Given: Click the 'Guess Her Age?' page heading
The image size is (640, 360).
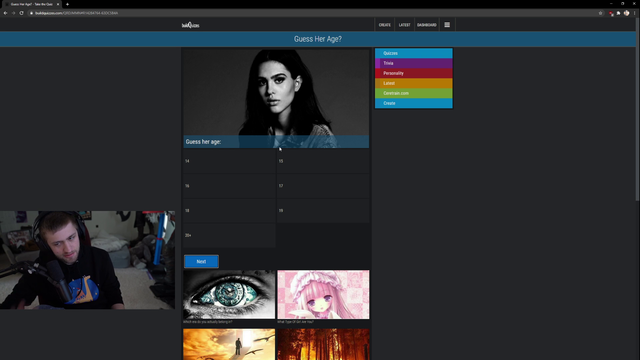Looking at the screenshot, I should (318, 39).
